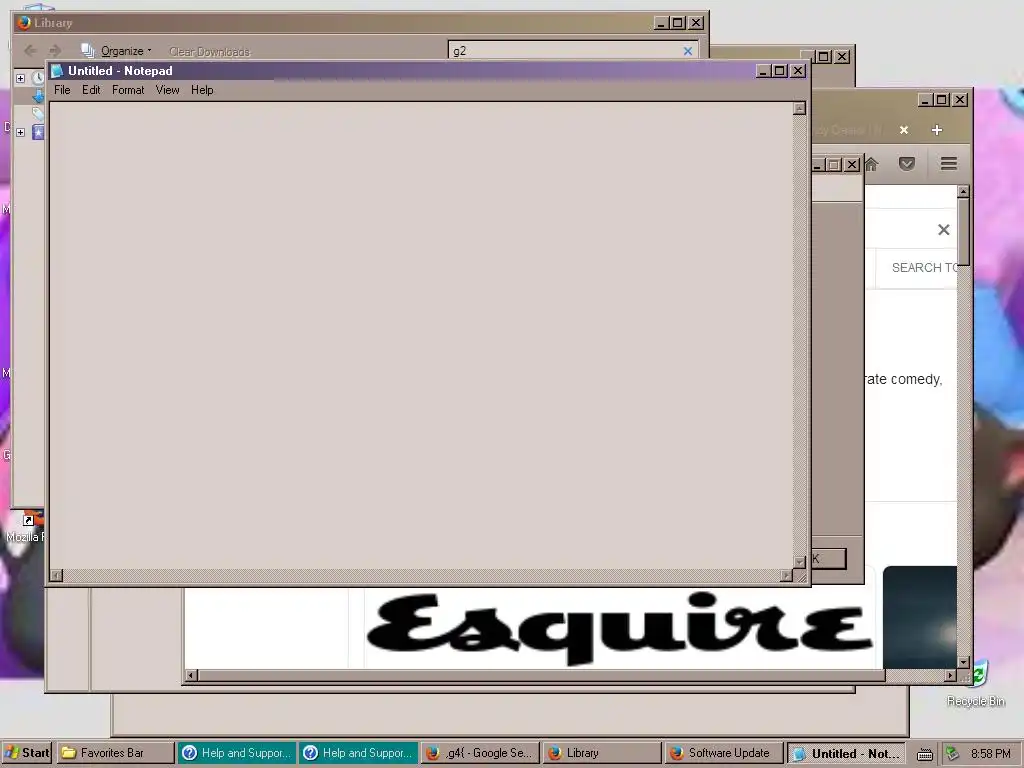
Task: Click the 8:58 PM clock
Action: 991,754
